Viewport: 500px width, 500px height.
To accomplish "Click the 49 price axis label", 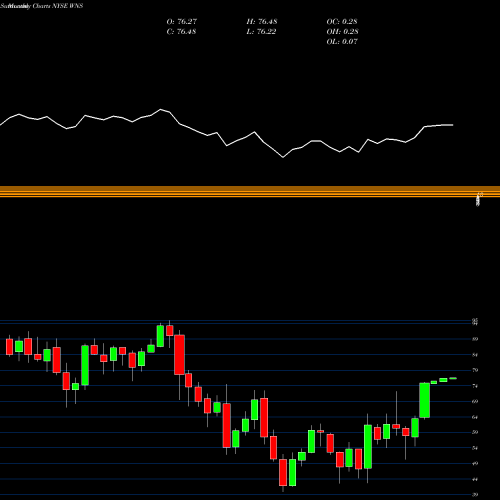I will [475, 463].
